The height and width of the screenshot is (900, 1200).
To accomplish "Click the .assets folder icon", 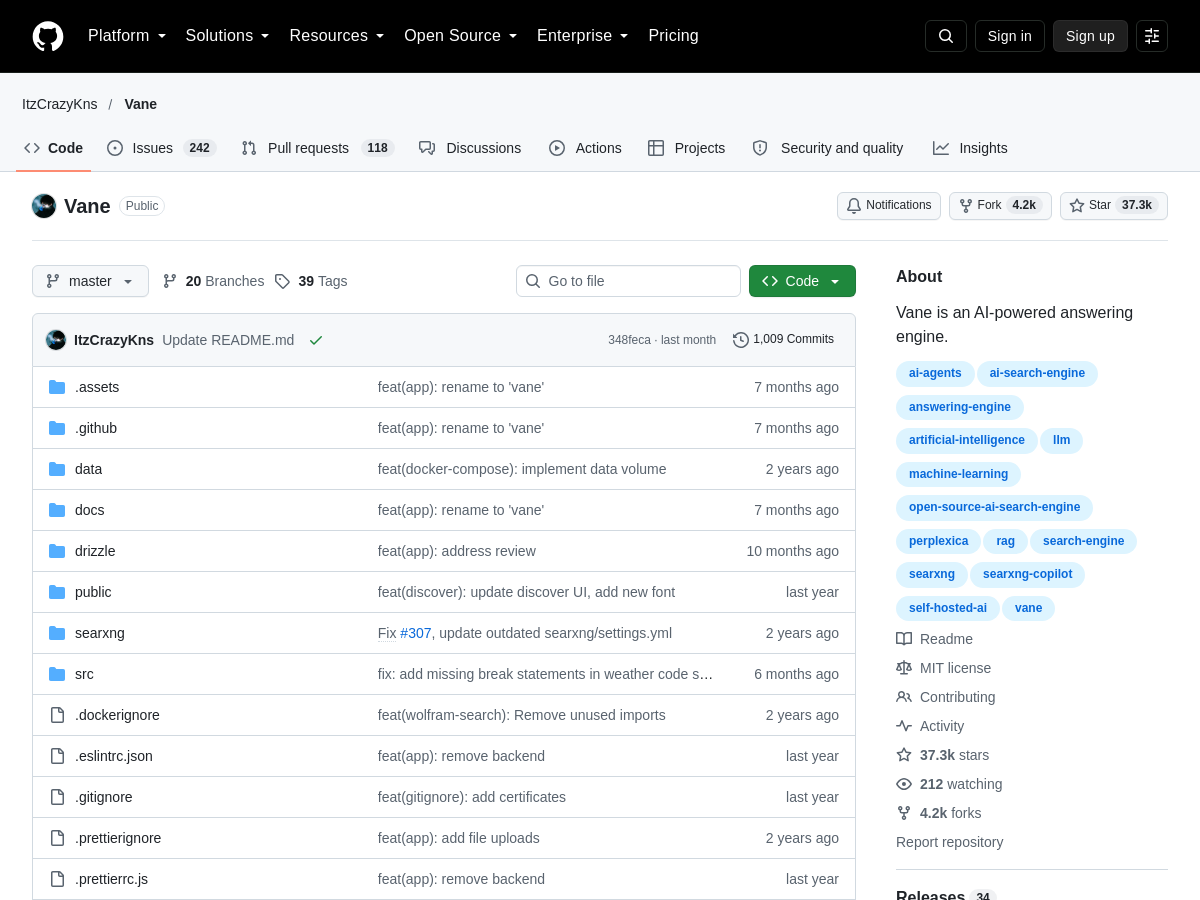I will [57, 387].
